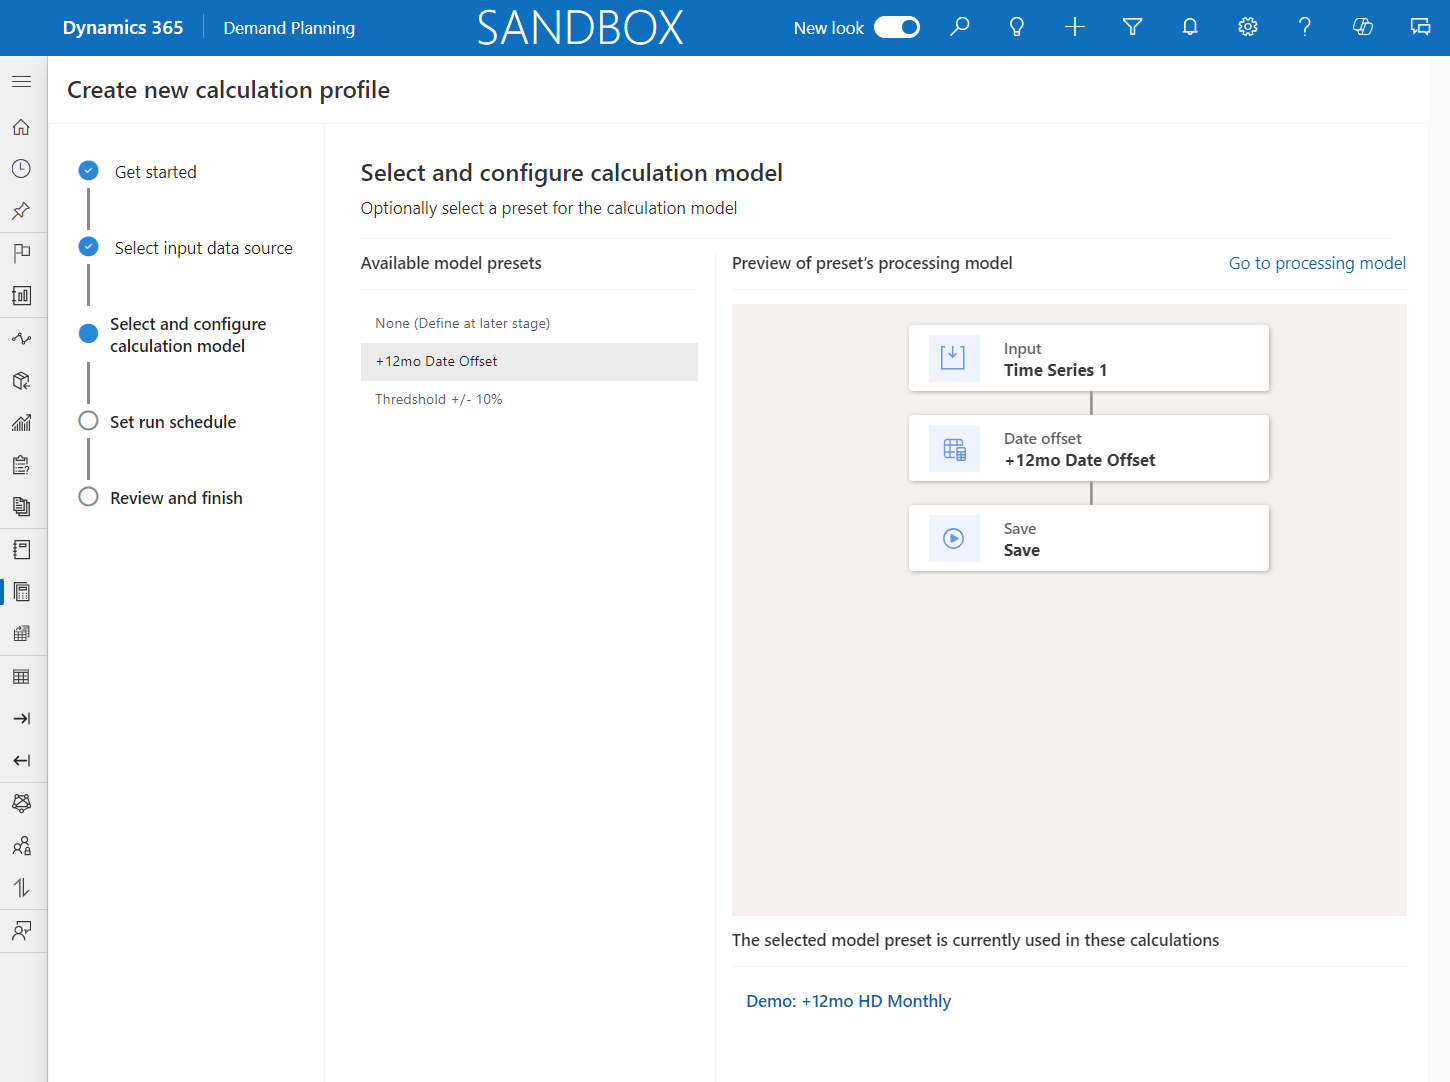This screenshot has height=1082, width=1450.
Task: Click the plus add icon
Action: (1075, 27)
